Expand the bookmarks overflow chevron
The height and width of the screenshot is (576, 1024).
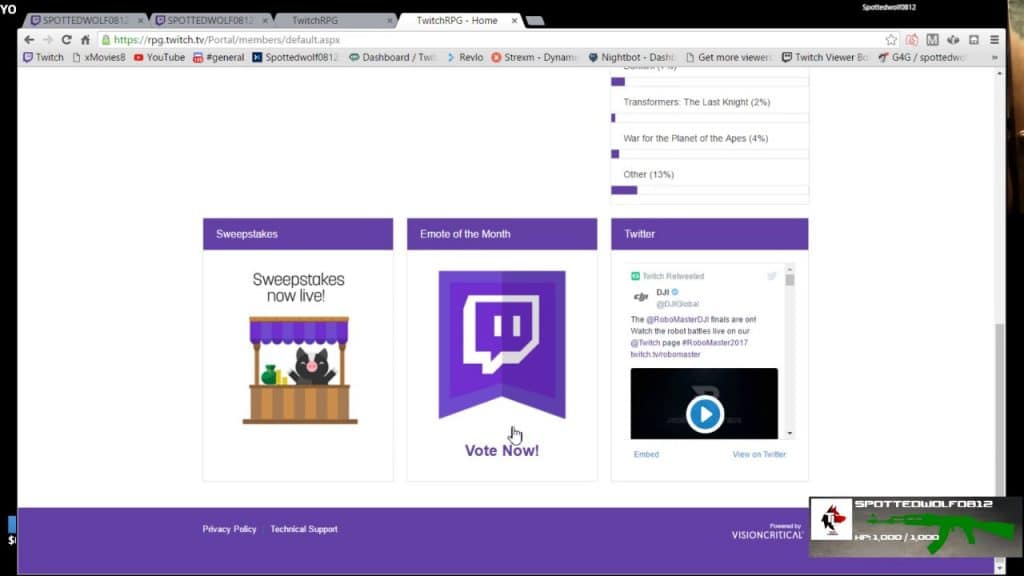point(995,57)
